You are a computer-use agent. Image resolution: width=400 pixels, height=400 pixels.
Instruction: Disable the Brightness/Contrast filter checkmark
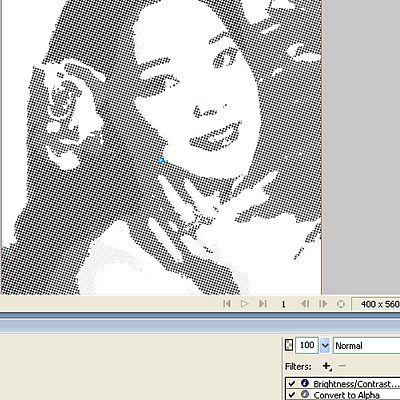click(292, 384)
